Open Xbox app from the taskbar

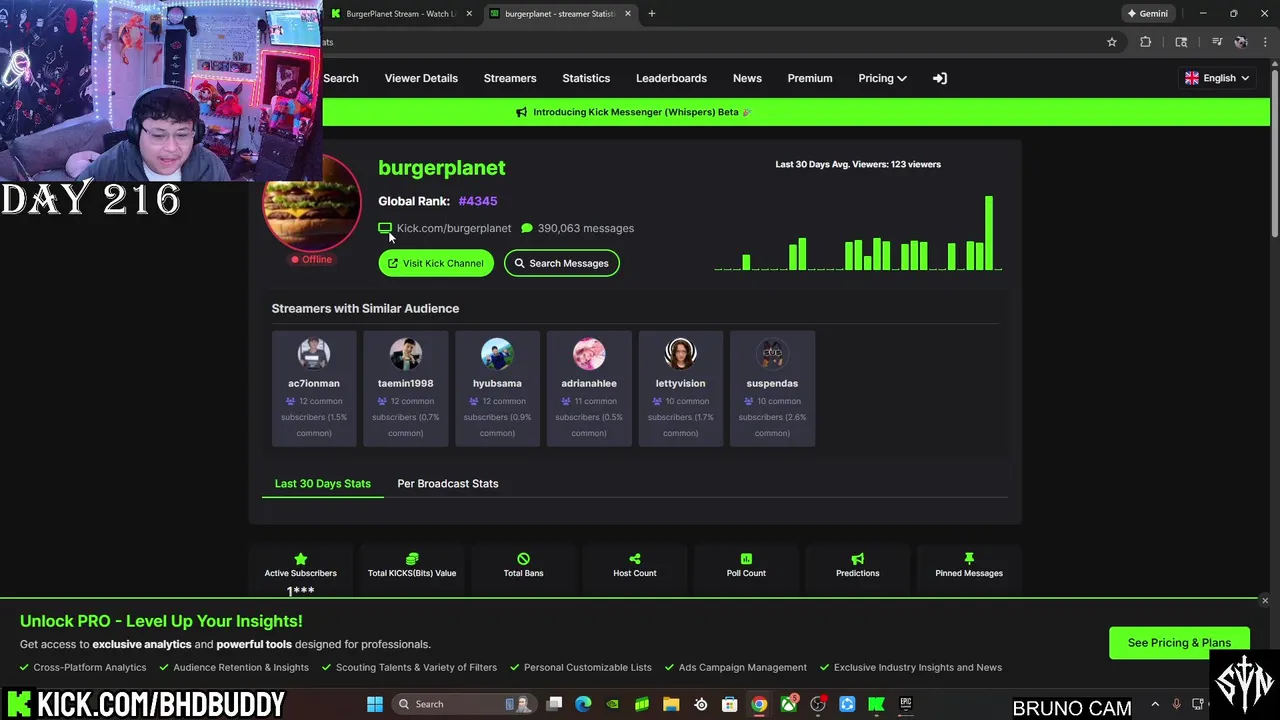coord(789,704)
